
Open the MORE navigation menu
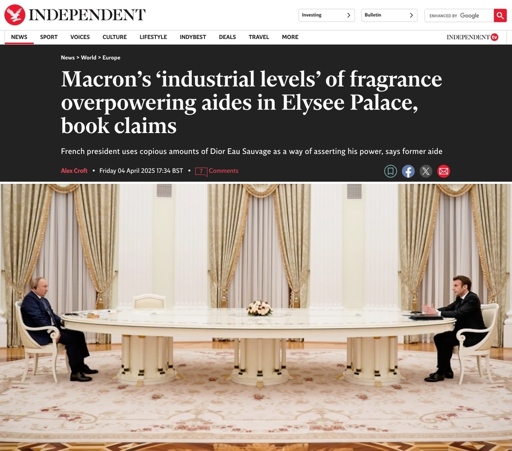tap(290, 37)
